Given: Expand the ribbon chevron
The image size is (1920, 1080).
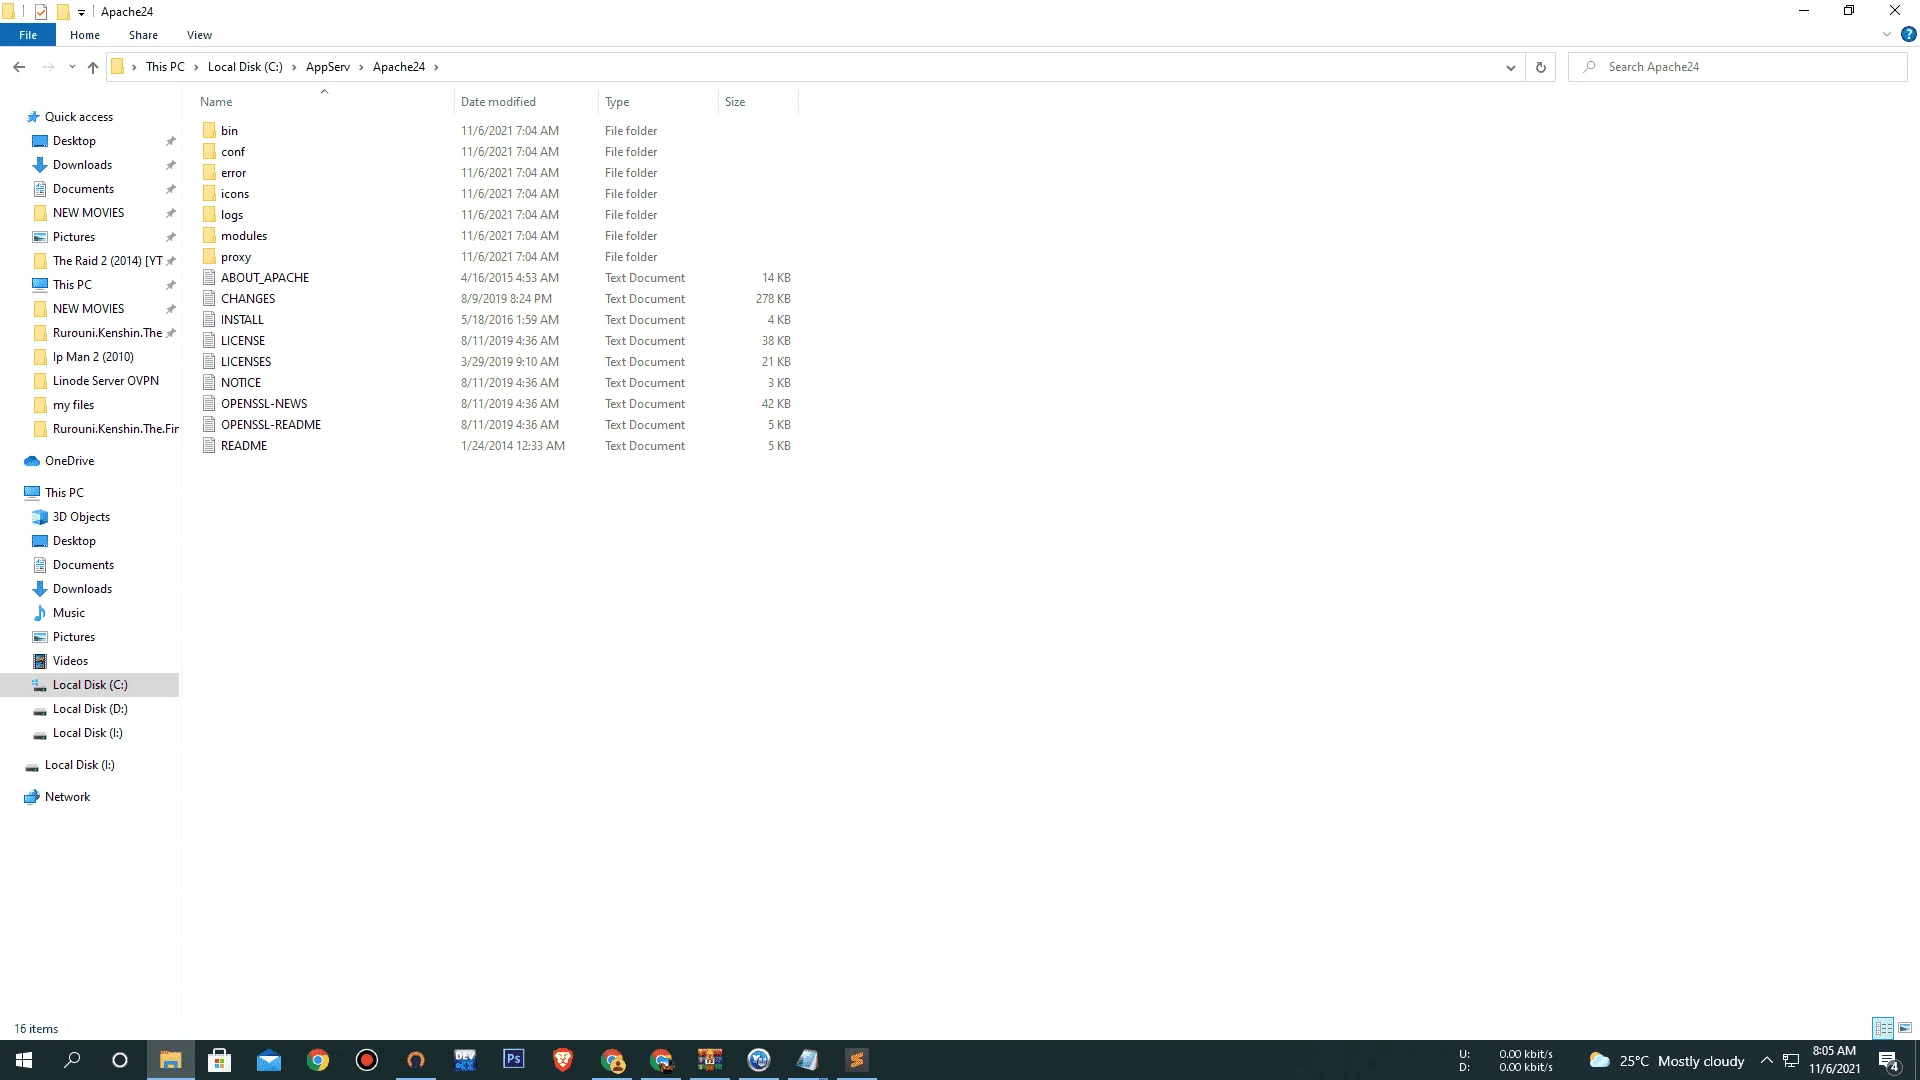Looking at the screenshot, I should 1887,34.
